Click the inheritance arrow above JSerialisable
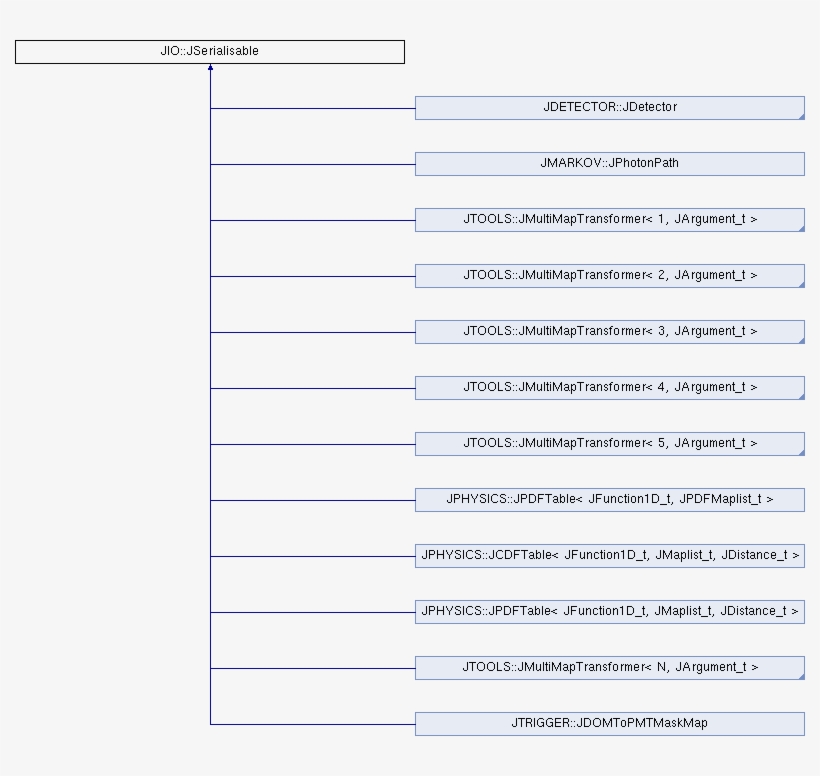Image resolution: width=820 pixels, height=776 pixels. [x=210, y=65]
